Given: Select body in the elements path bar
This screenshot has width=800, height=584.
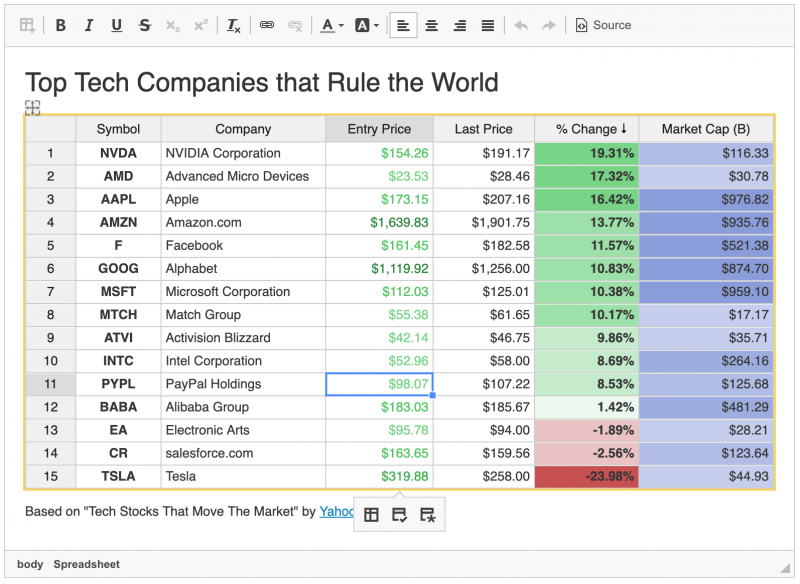Looking at the screenshot, I should [30, 564].
